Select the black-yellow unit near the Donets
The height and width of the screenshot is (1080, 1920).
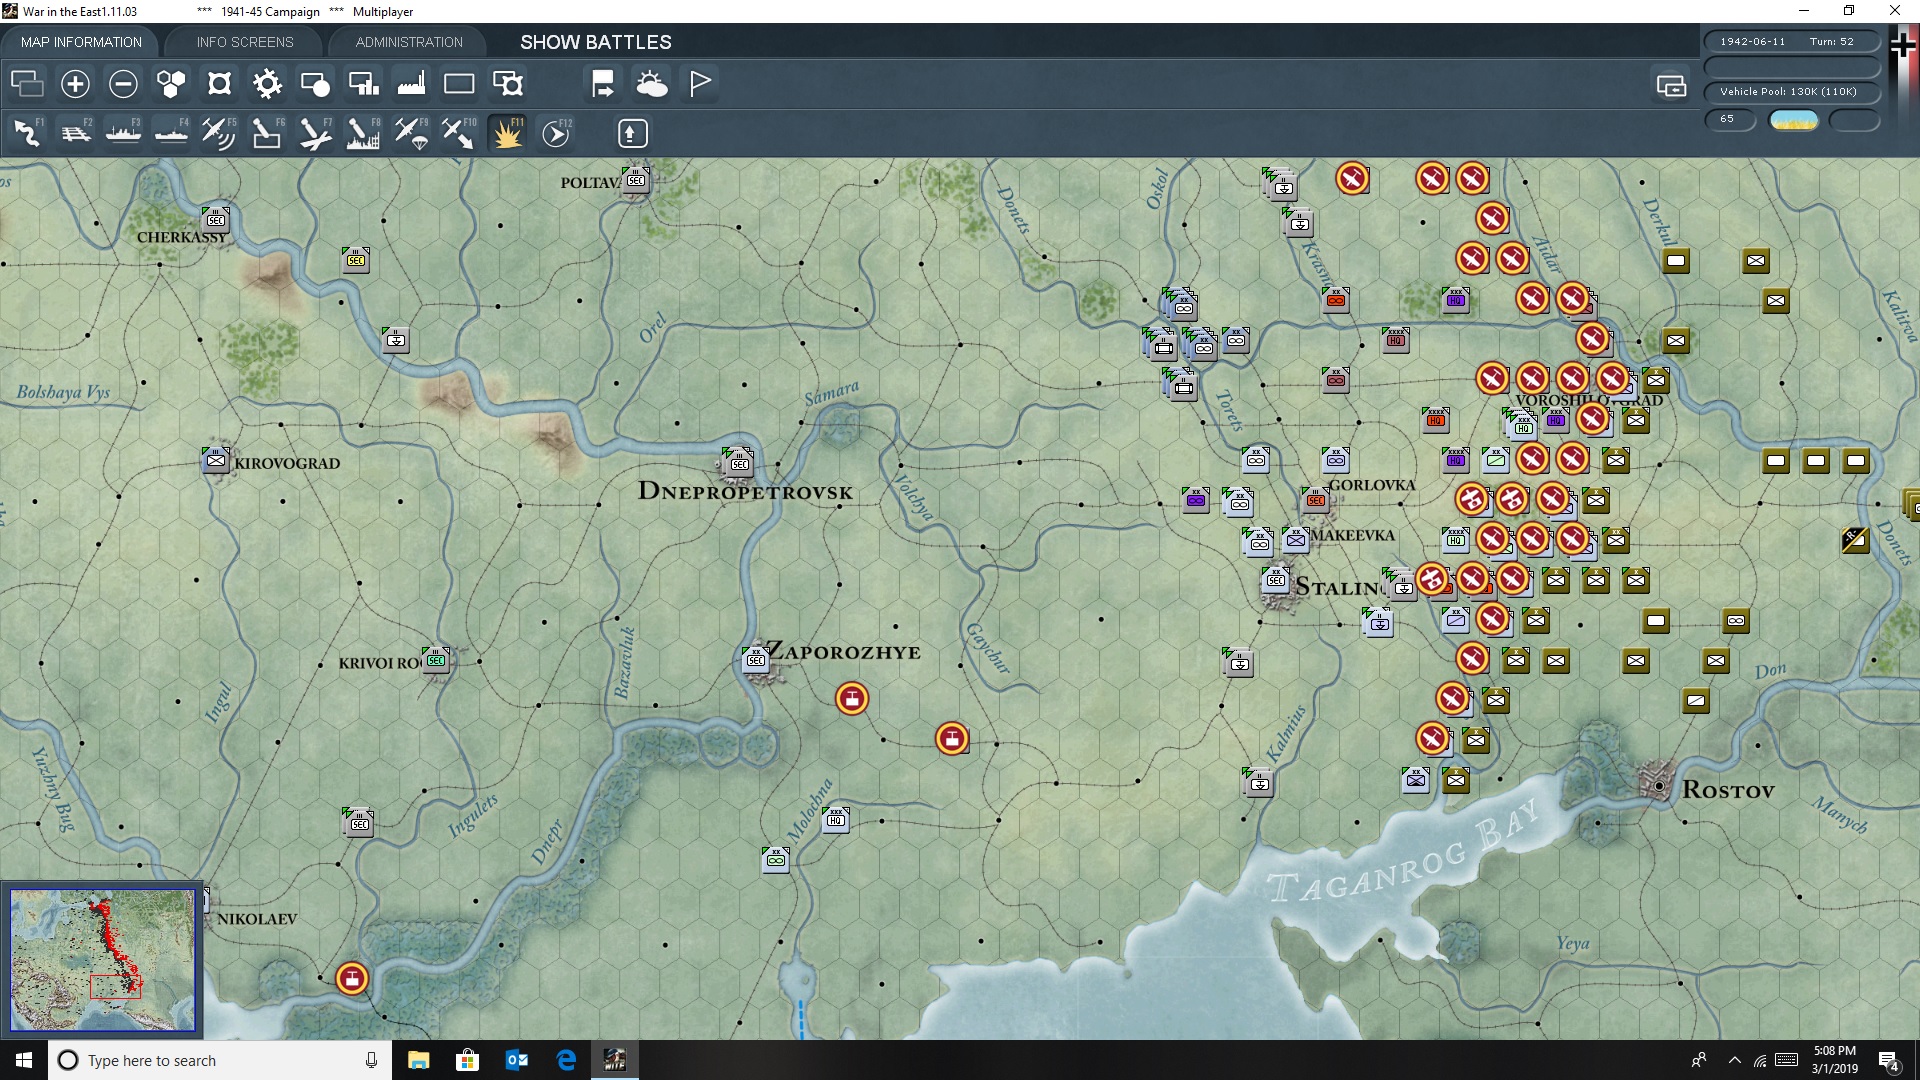pyautogui.click(x=1856, y=540)
